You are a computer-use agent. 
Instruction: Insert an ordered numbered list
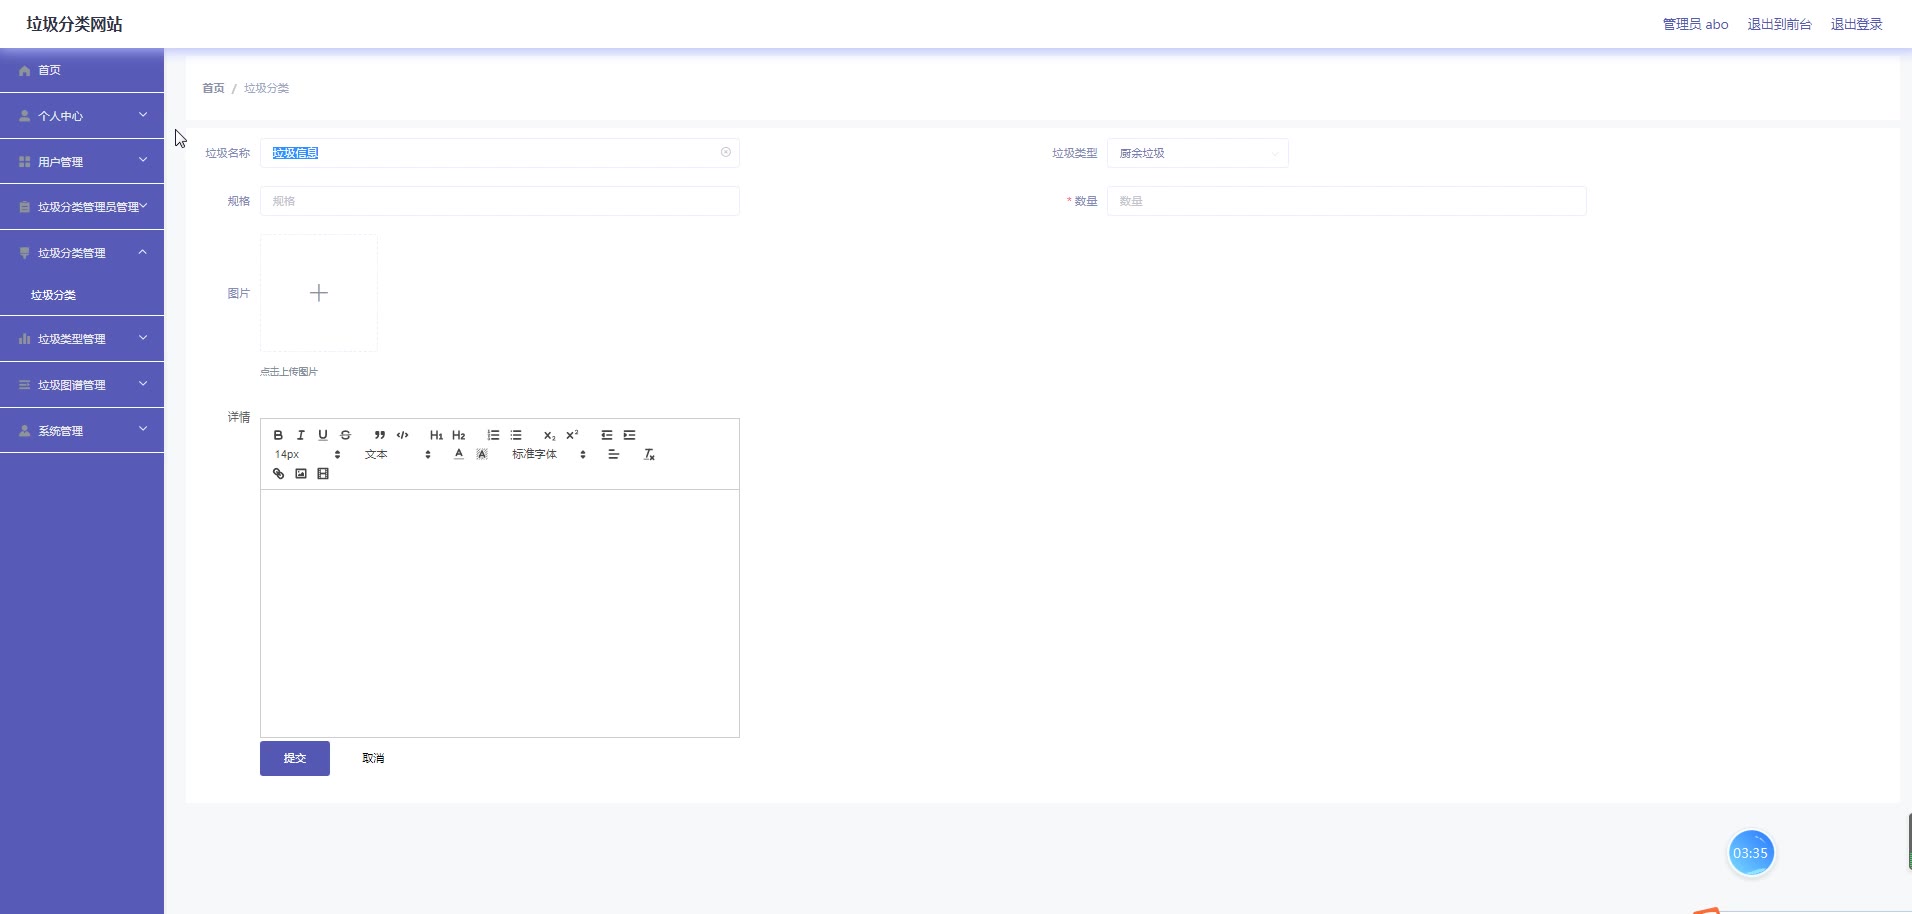point(493,435)
